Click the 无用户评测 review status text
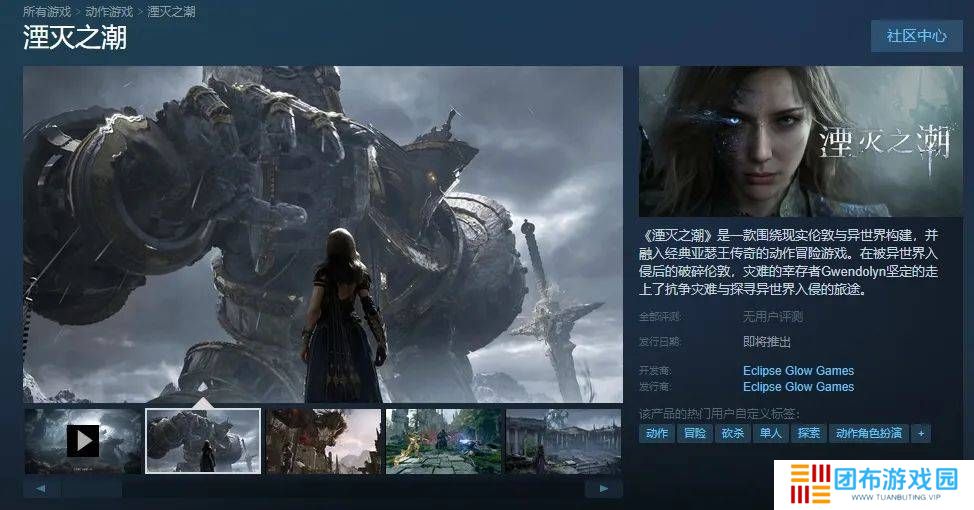974x510 pixels. tap(773, 317)
